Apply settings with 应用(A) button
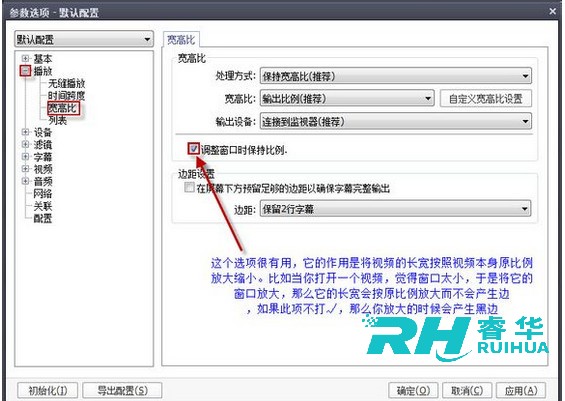This screenshot has height=401, width=565. [521, 390]
